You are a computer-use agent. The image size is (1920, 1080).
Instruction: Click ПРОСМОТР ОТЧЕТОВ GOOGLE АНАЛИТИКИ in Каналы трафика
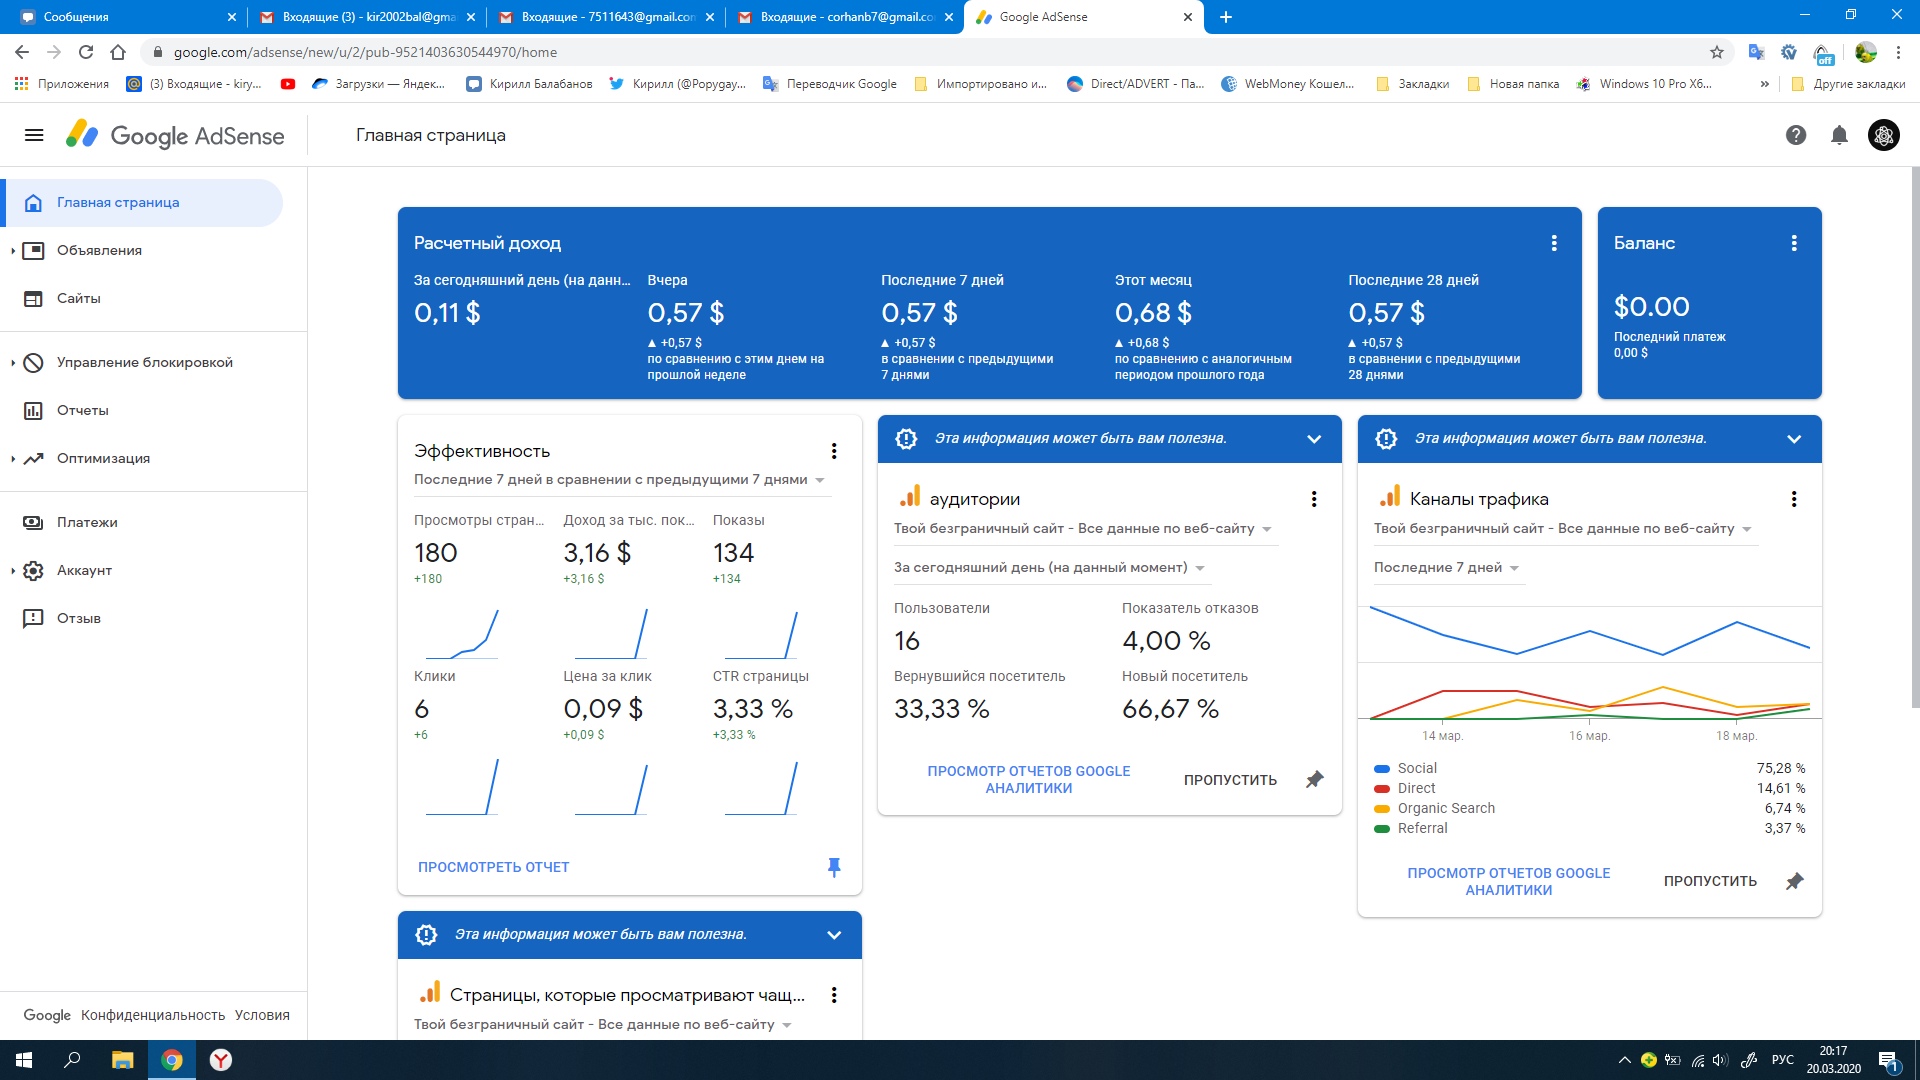[x=1509, y=882]
